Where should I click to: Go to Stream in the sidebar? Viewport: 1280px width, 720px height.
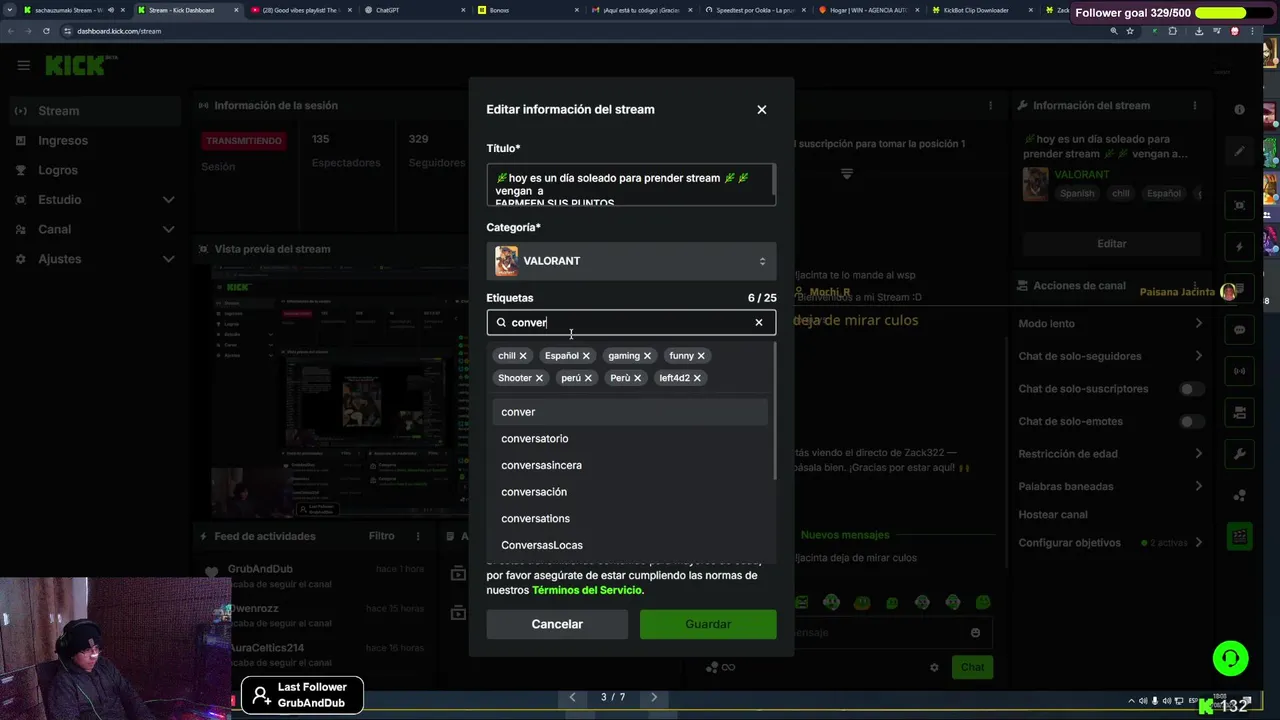tap(96, 111)
